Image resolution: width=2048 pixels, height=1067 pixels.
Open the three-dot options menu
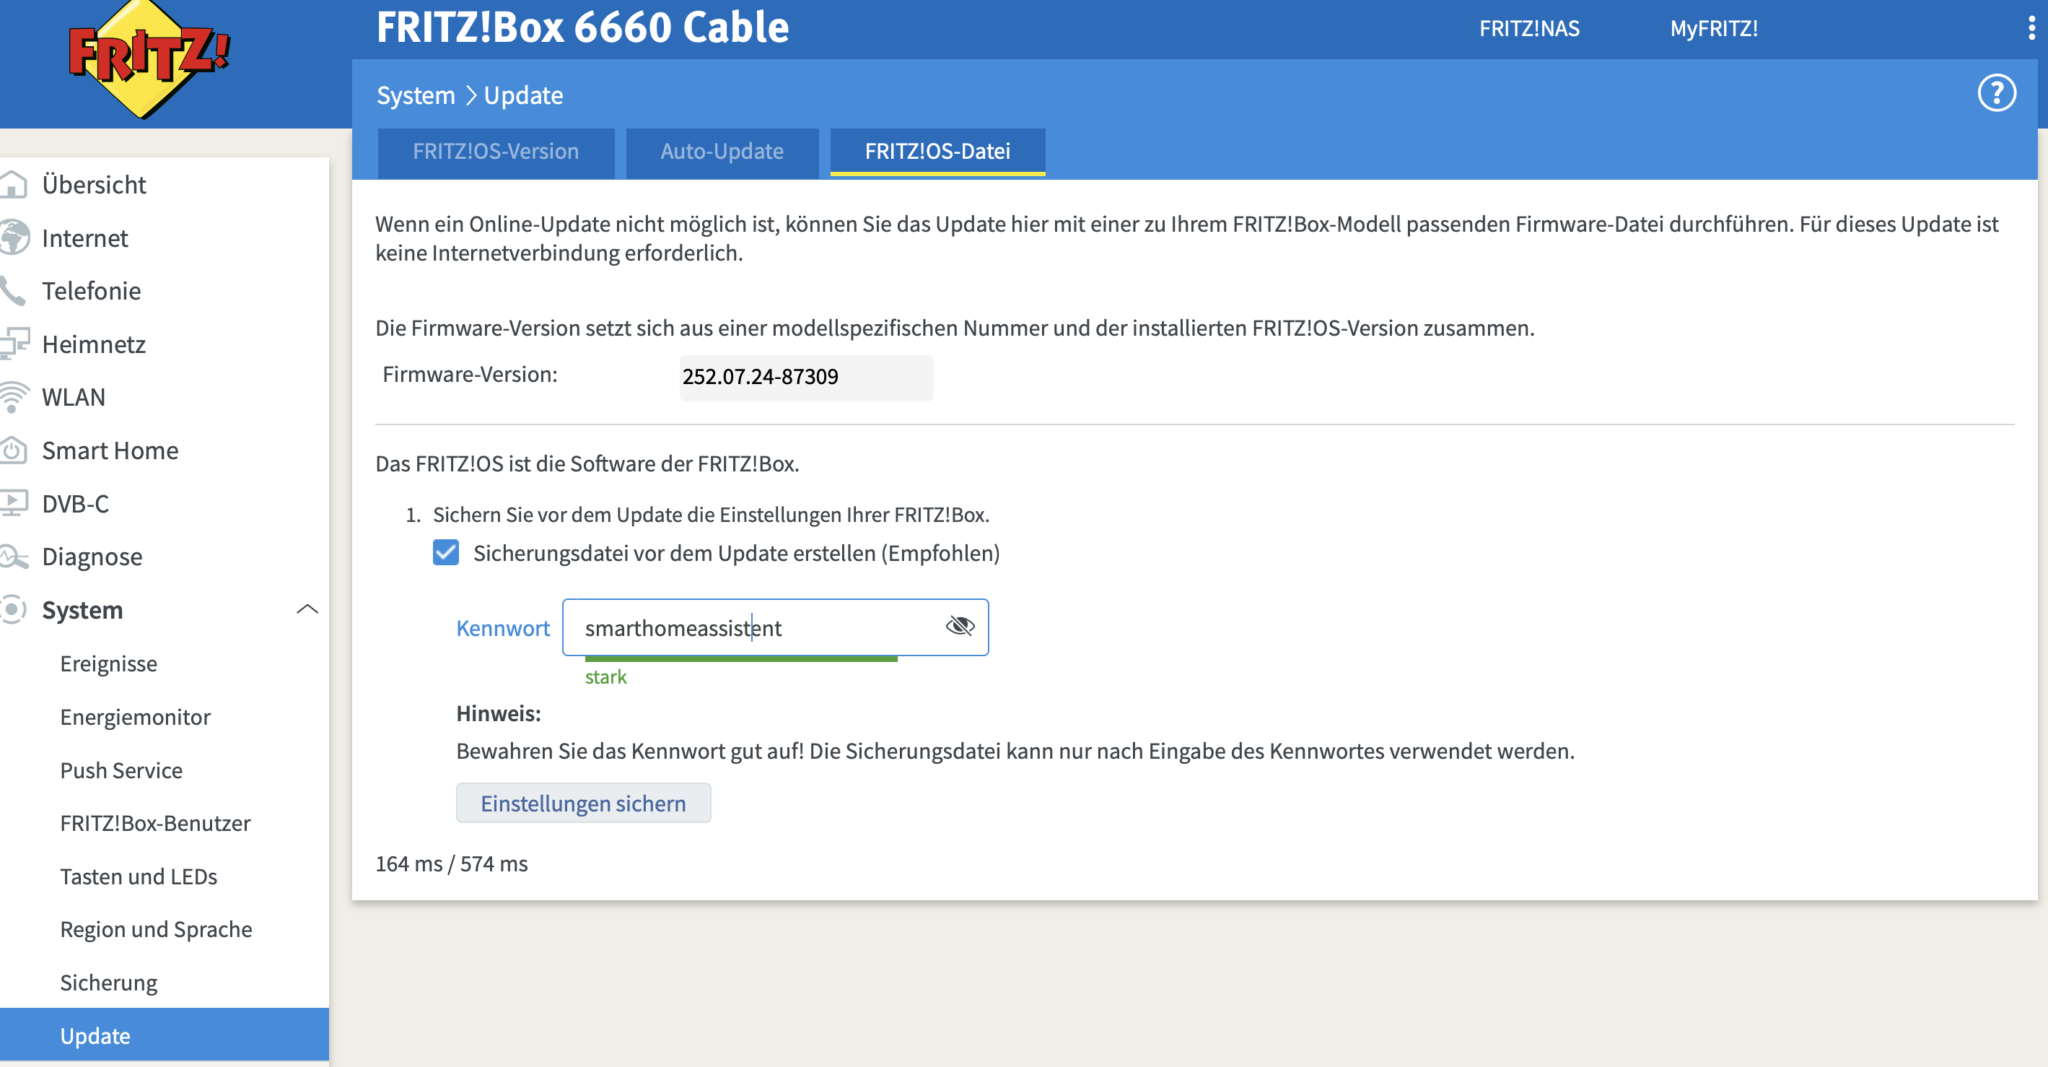[2031, 28]
